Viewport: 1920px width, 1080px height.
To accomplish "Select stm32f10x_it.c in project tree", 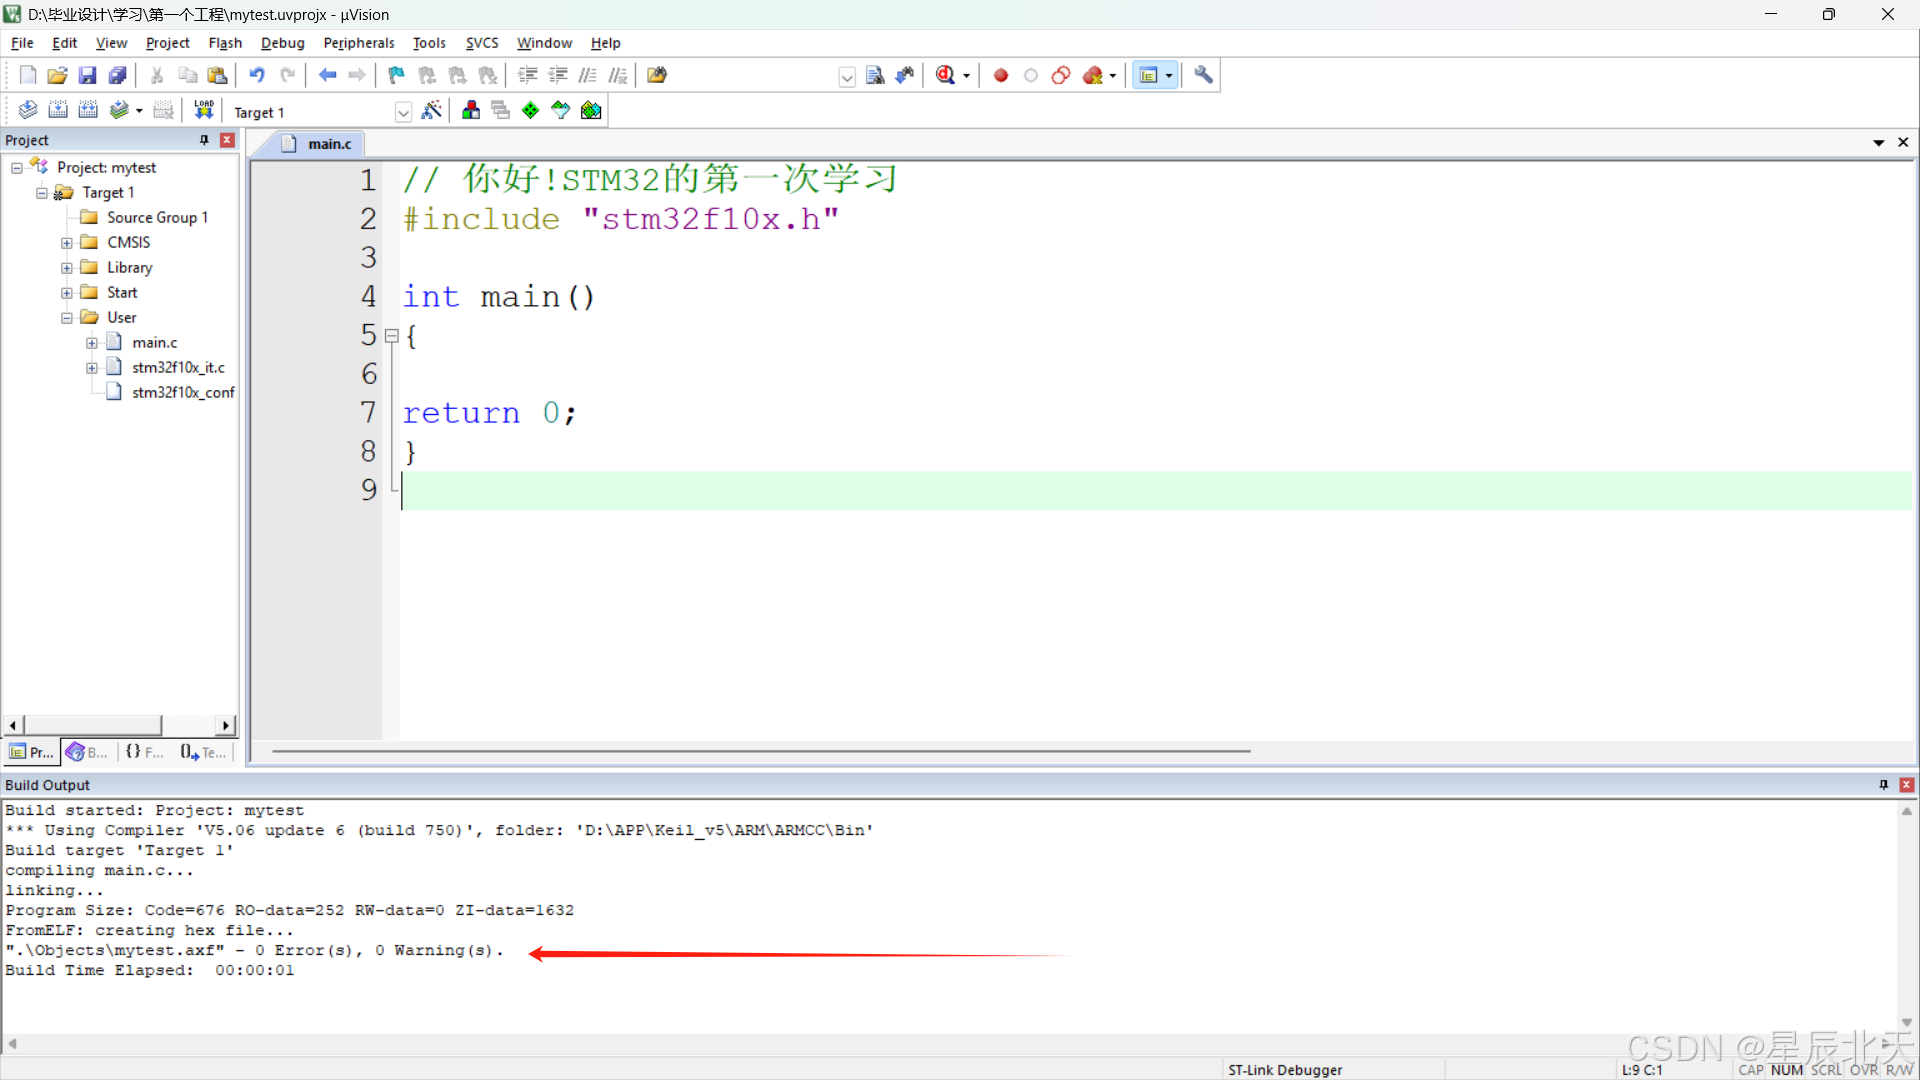I will 178,368.
